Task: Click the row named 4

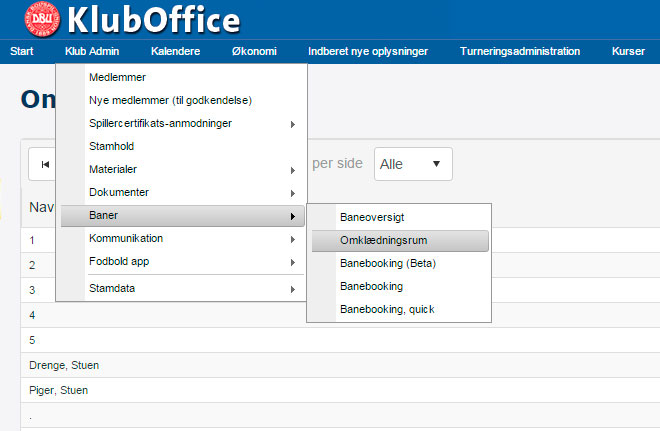Action: coord(340,315)
